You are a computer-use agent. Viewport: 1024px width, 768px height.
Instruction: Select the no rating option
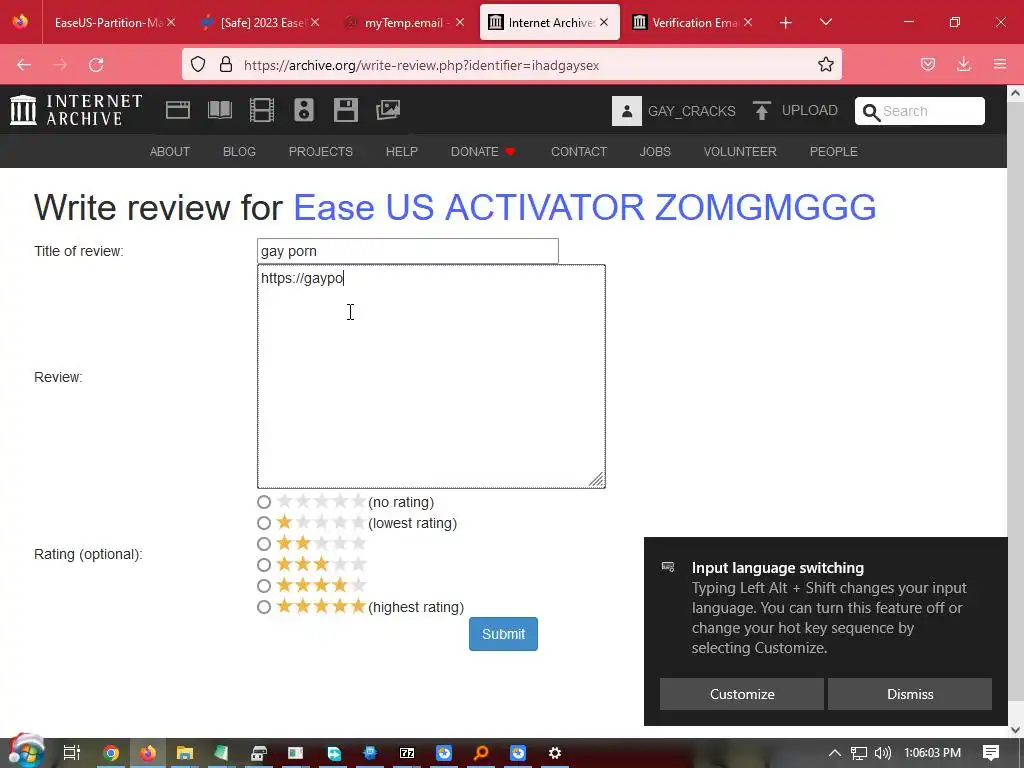(x=264, y=502)
